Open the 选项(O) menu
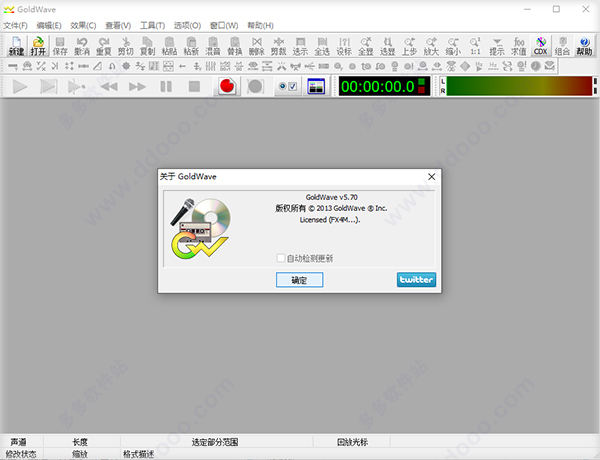This screenshot has width=600, height=460. [187, 26]
